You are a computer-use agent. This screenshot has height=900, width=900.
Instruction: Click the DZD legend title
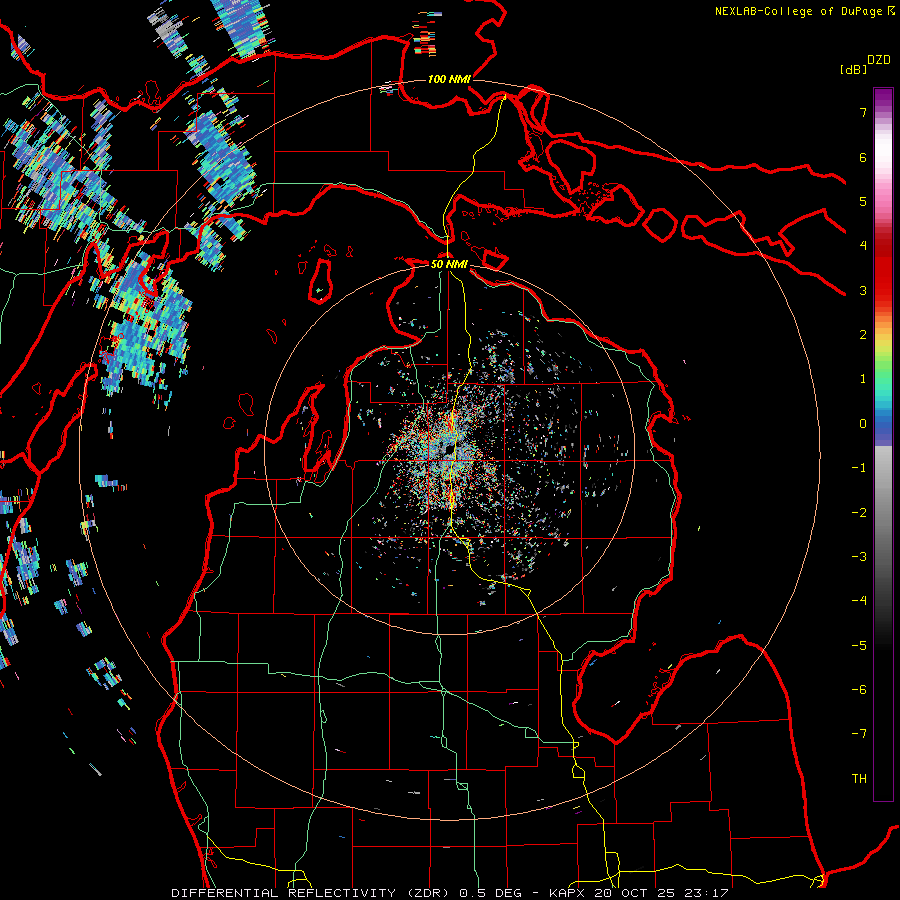tap(879, 60)
